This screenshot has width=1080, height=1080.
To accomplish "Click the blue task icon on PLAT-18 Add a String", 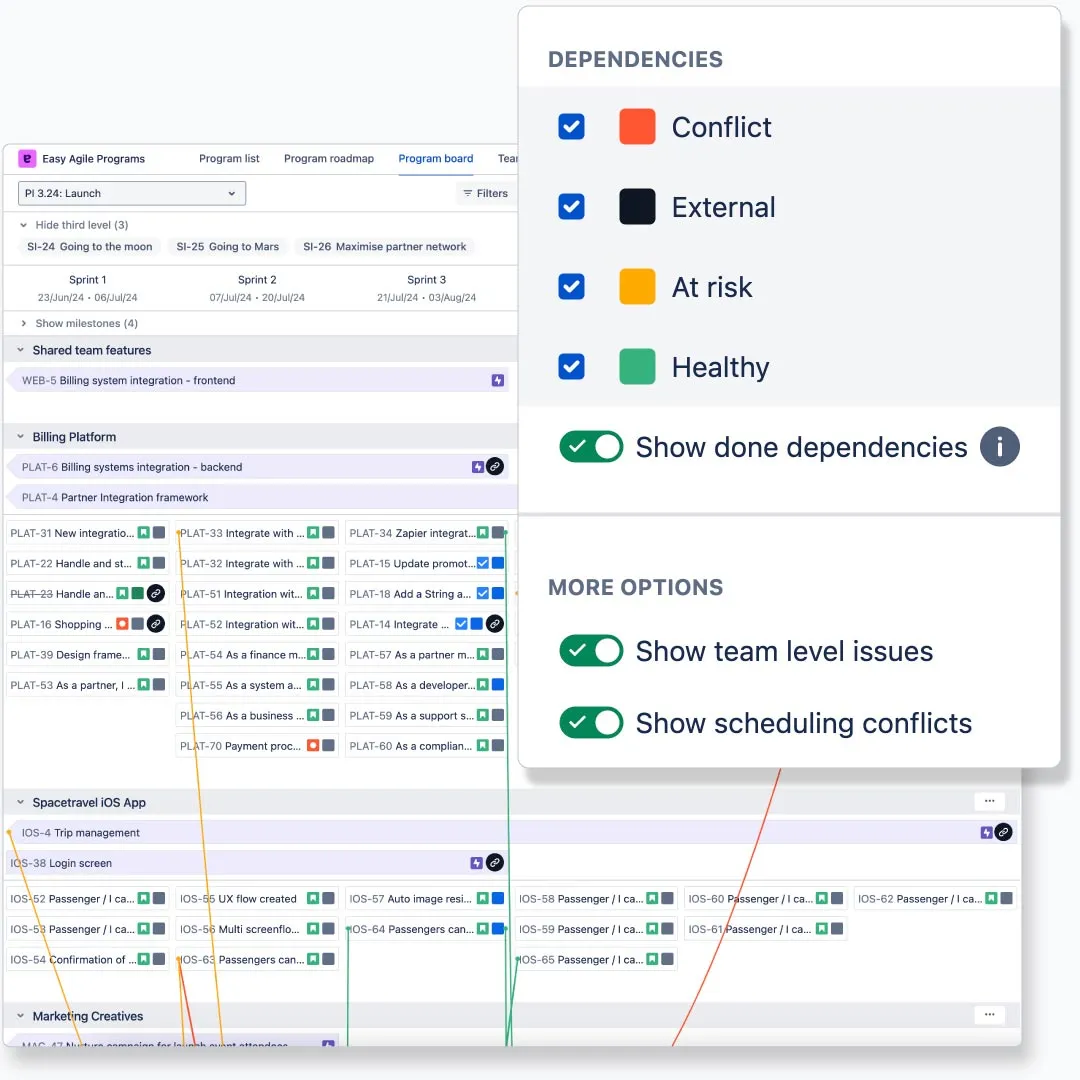I will tap(483, 594).
